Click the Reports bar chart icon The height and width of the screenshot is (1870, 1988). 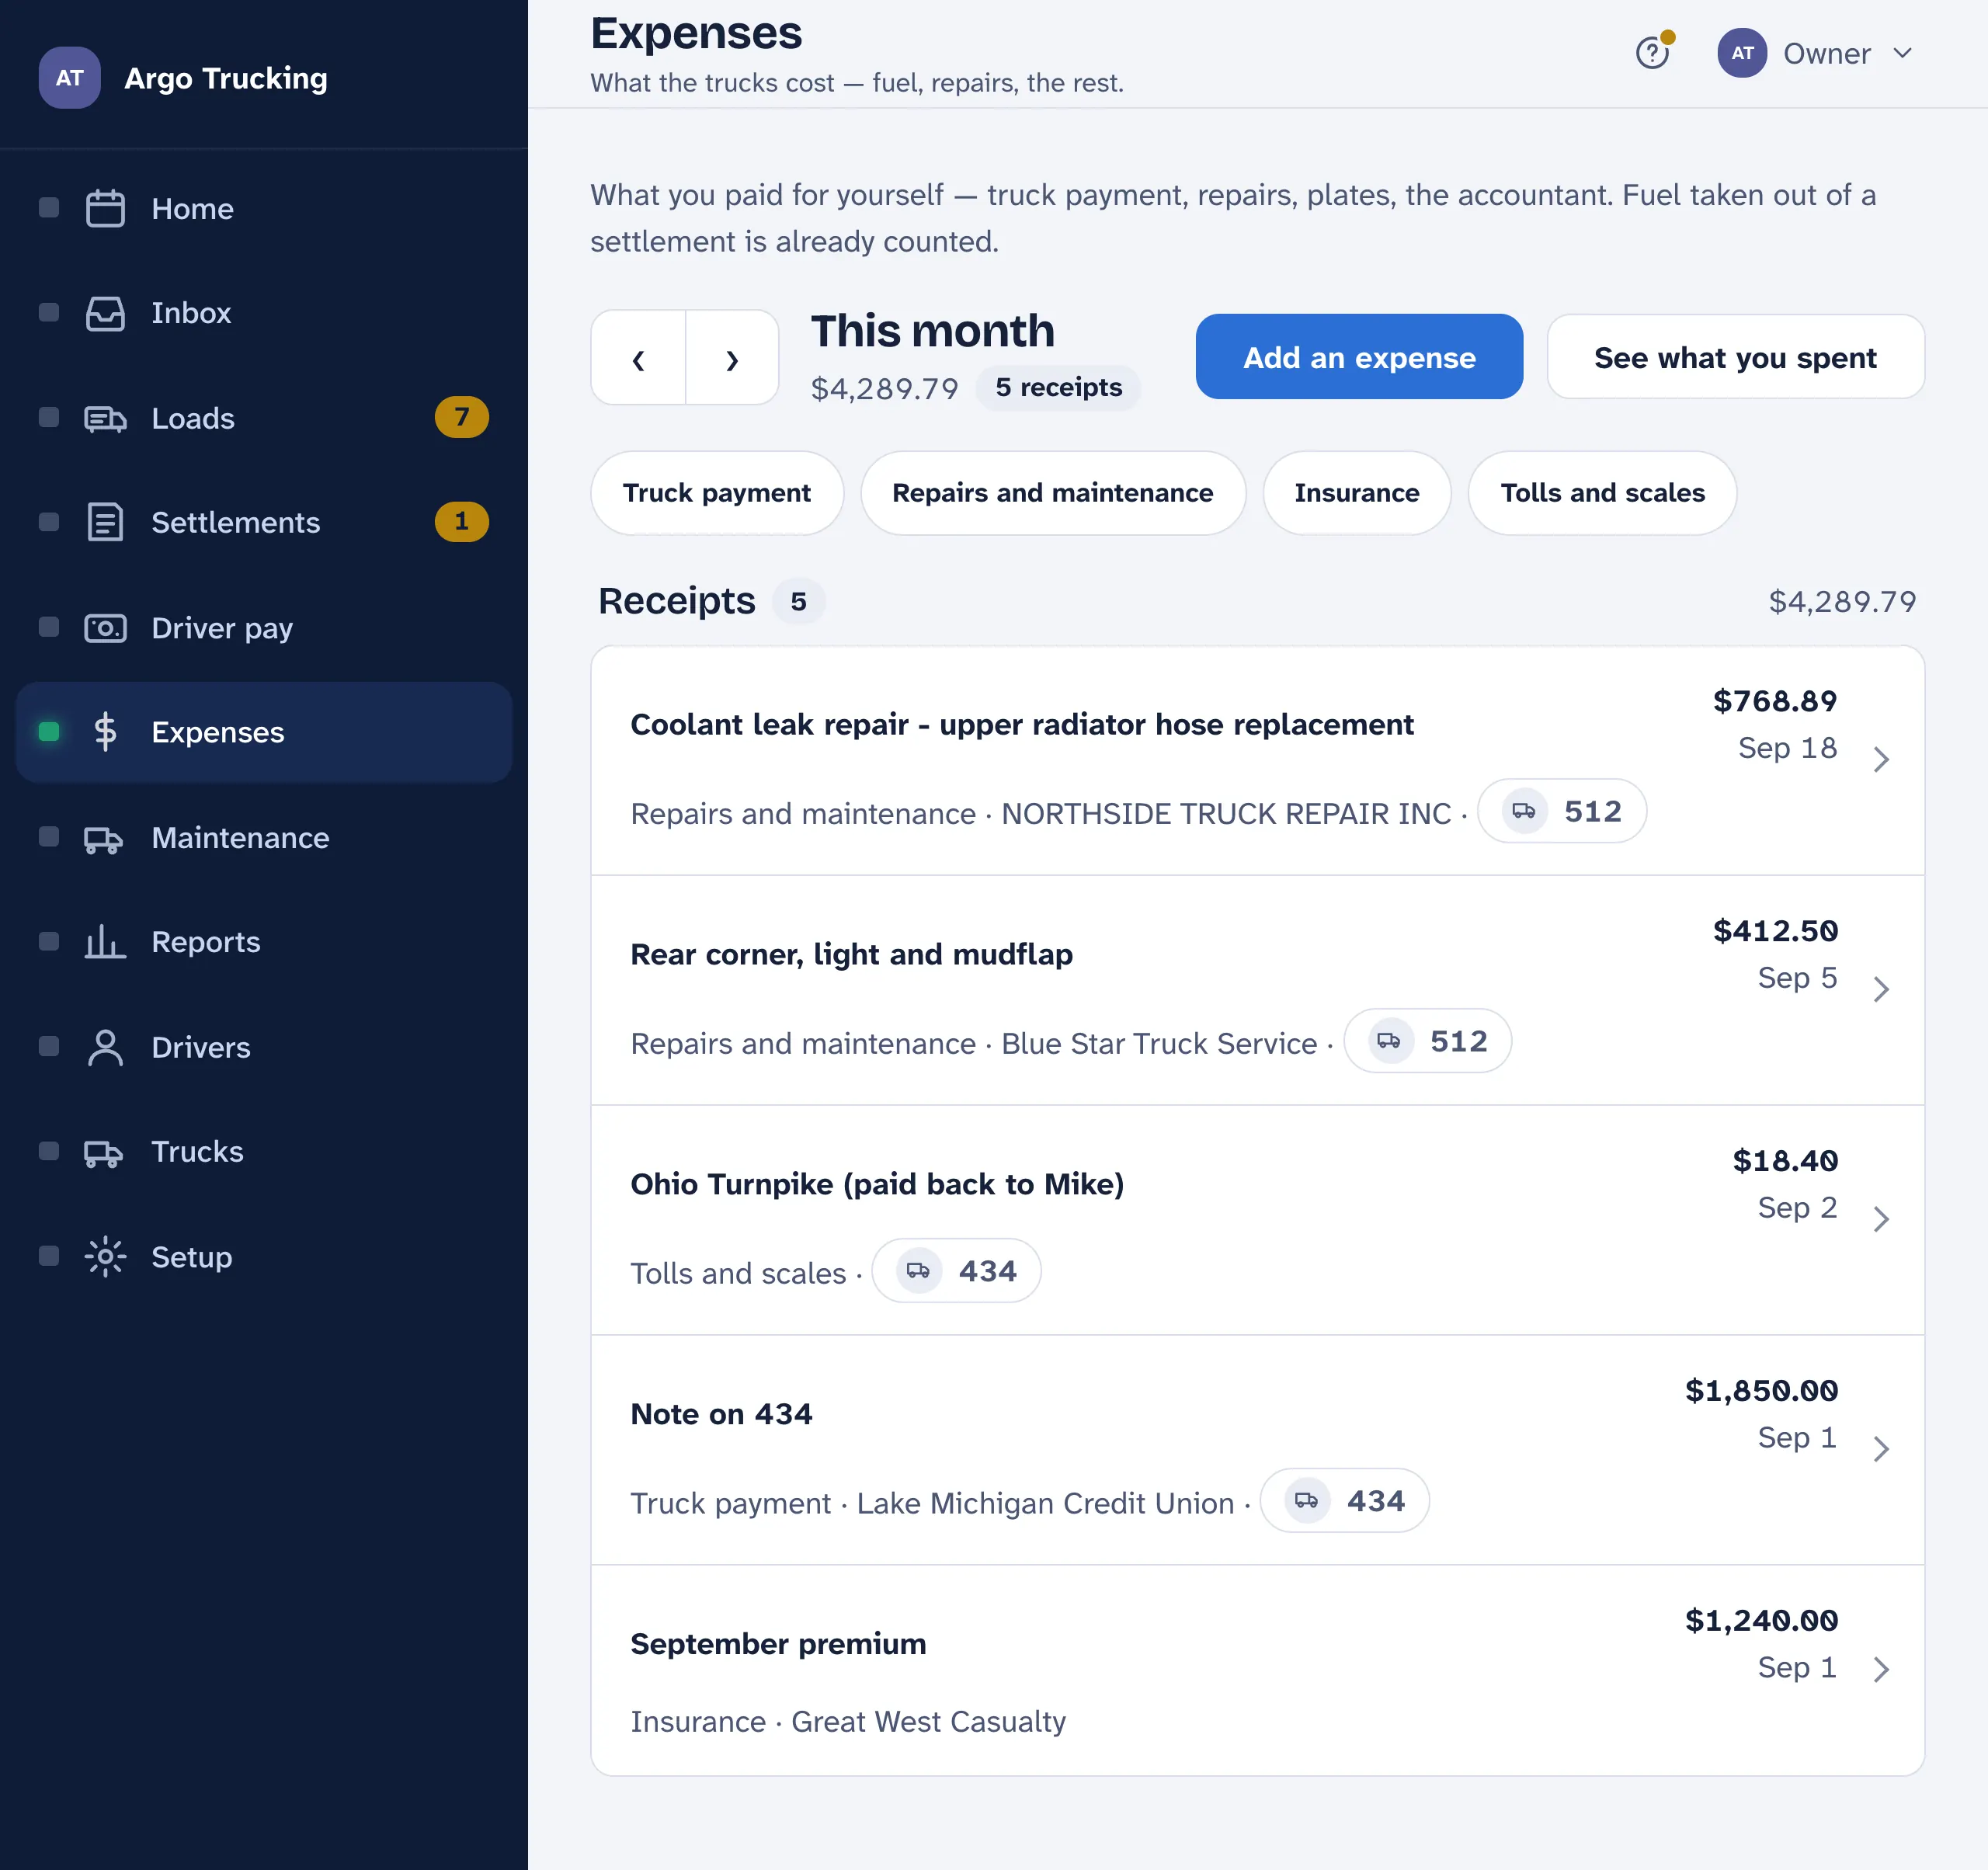point(105,942)
